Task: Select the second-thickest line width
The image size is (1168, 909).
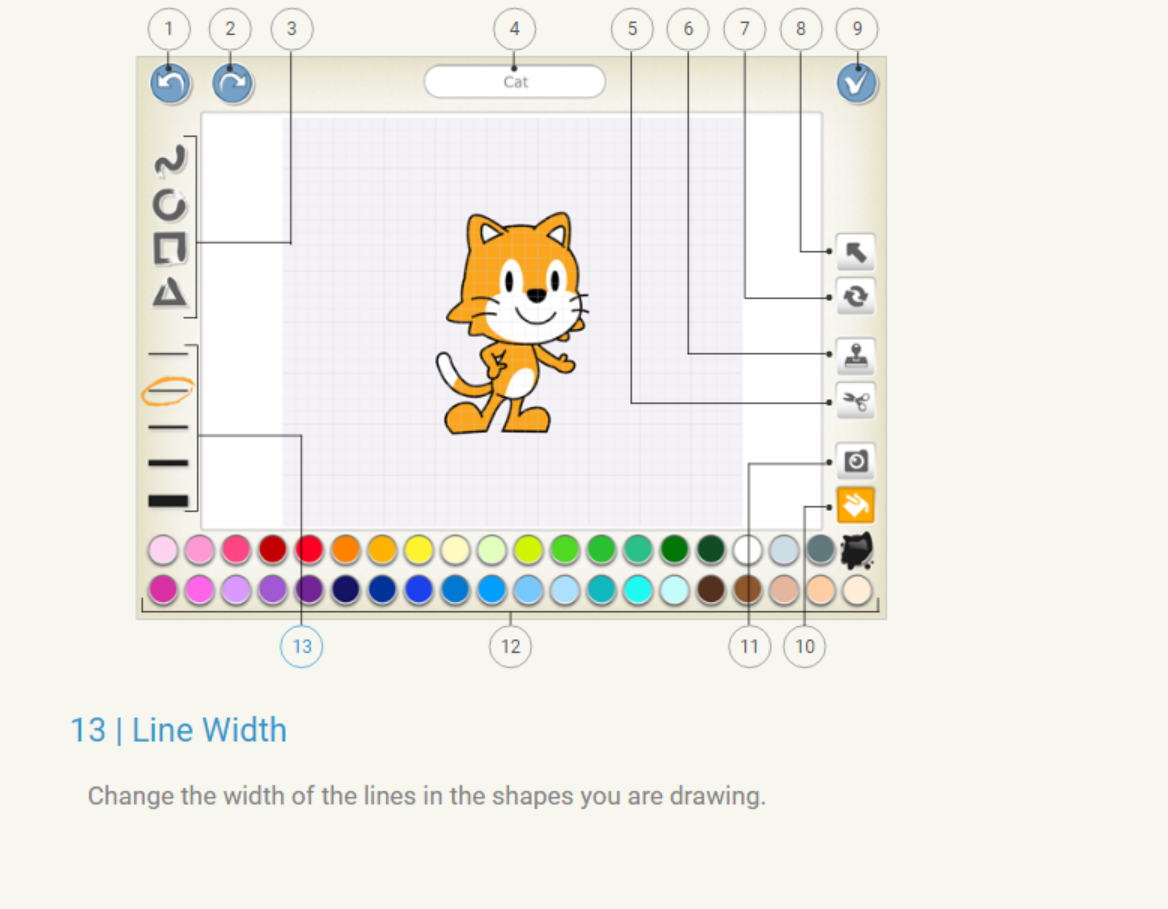Action: tap(168, 463)
